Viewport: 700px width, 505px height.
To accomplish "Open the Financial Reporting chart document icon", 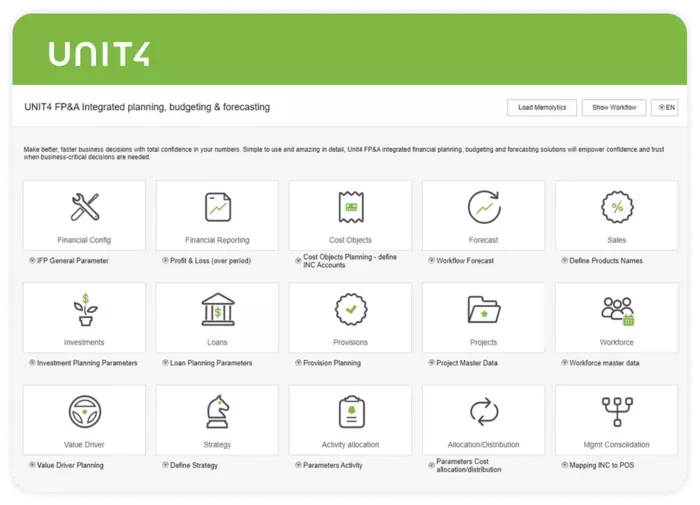I will 218,207.
